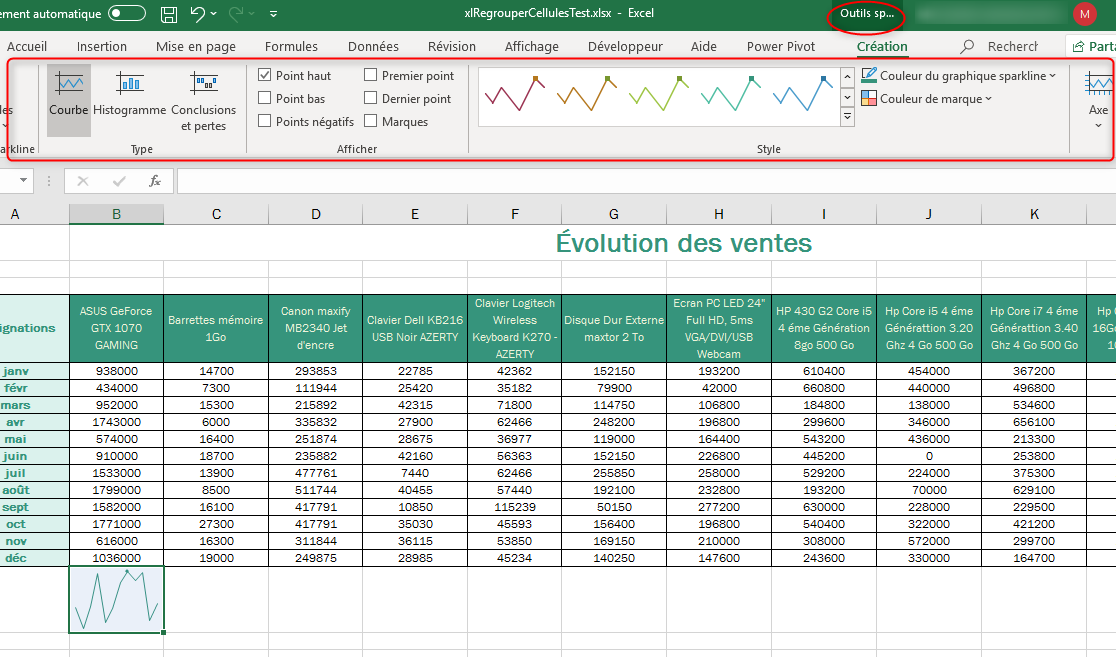Open the Affichage tab

(x=532, y=46)
